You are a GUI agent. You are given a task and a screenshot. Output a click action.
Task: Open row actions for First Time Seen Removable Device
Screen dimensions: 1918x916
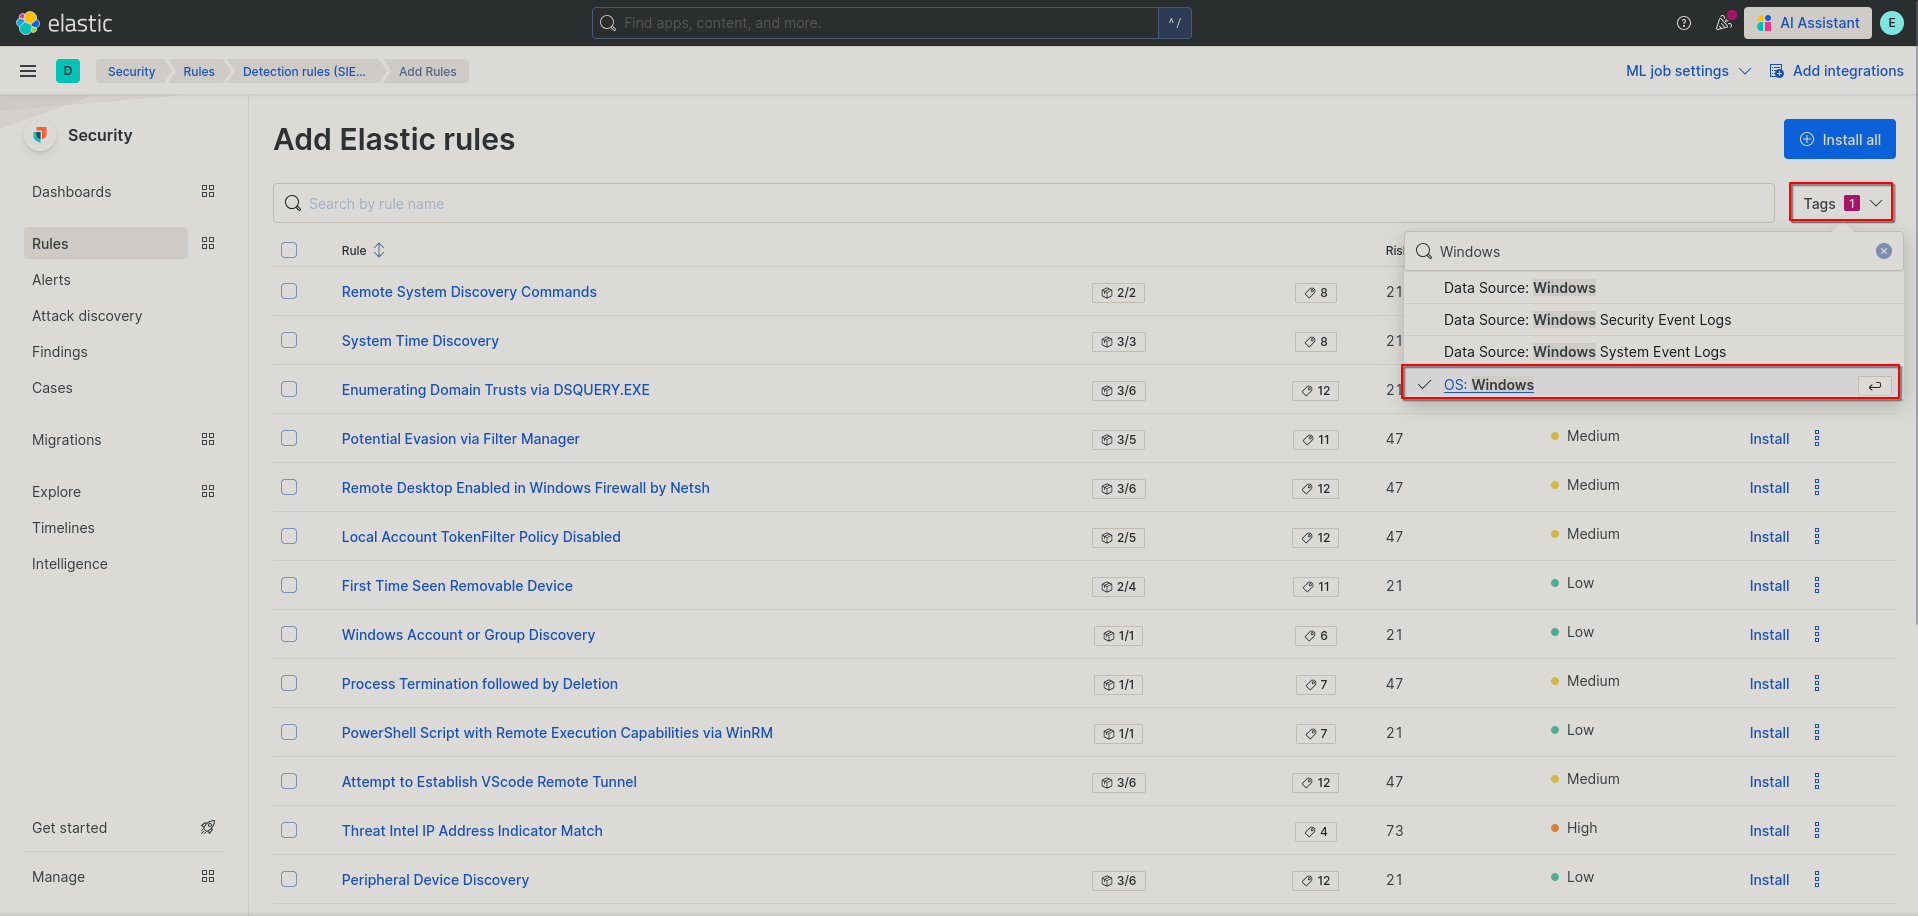(1817, 585)
